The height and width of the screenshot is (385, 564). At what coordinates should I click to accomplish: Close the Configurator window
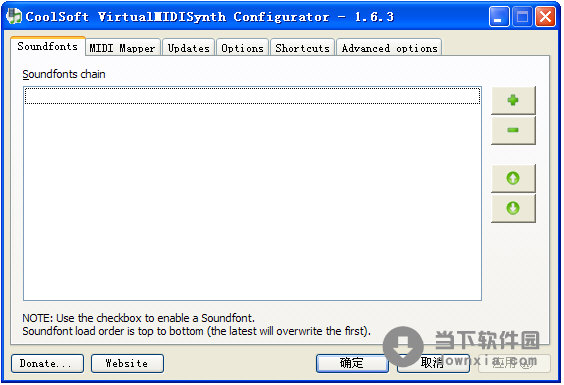[x=545, y=17]
